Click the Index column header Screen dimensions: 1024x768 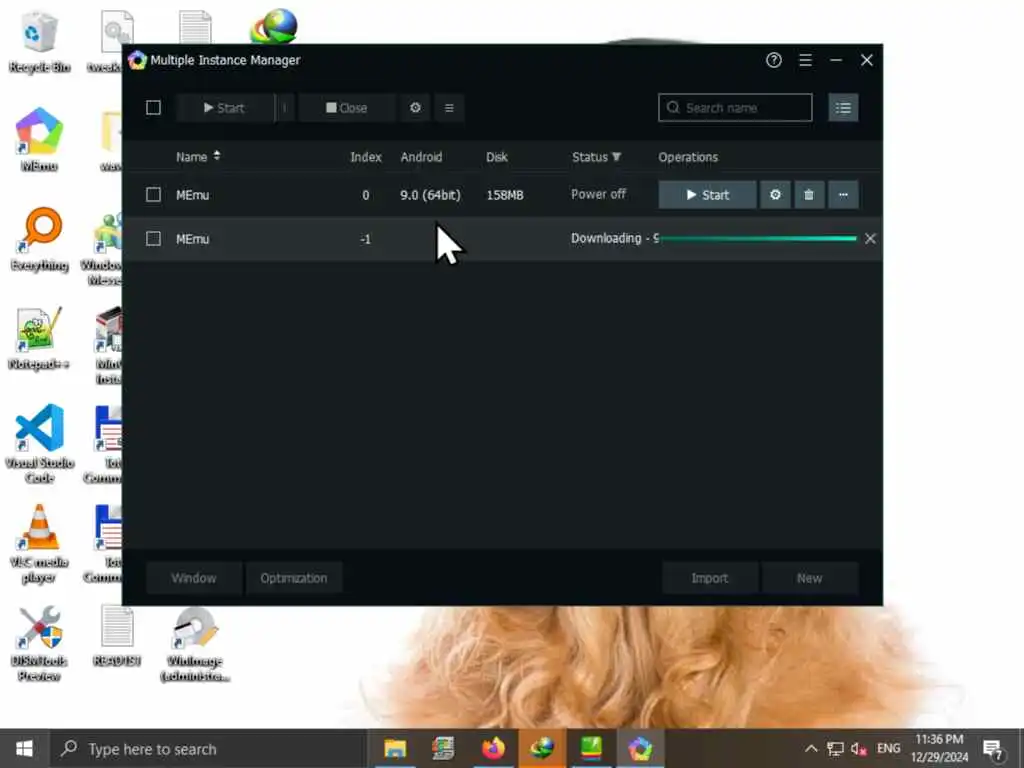[x=366, y=157]
